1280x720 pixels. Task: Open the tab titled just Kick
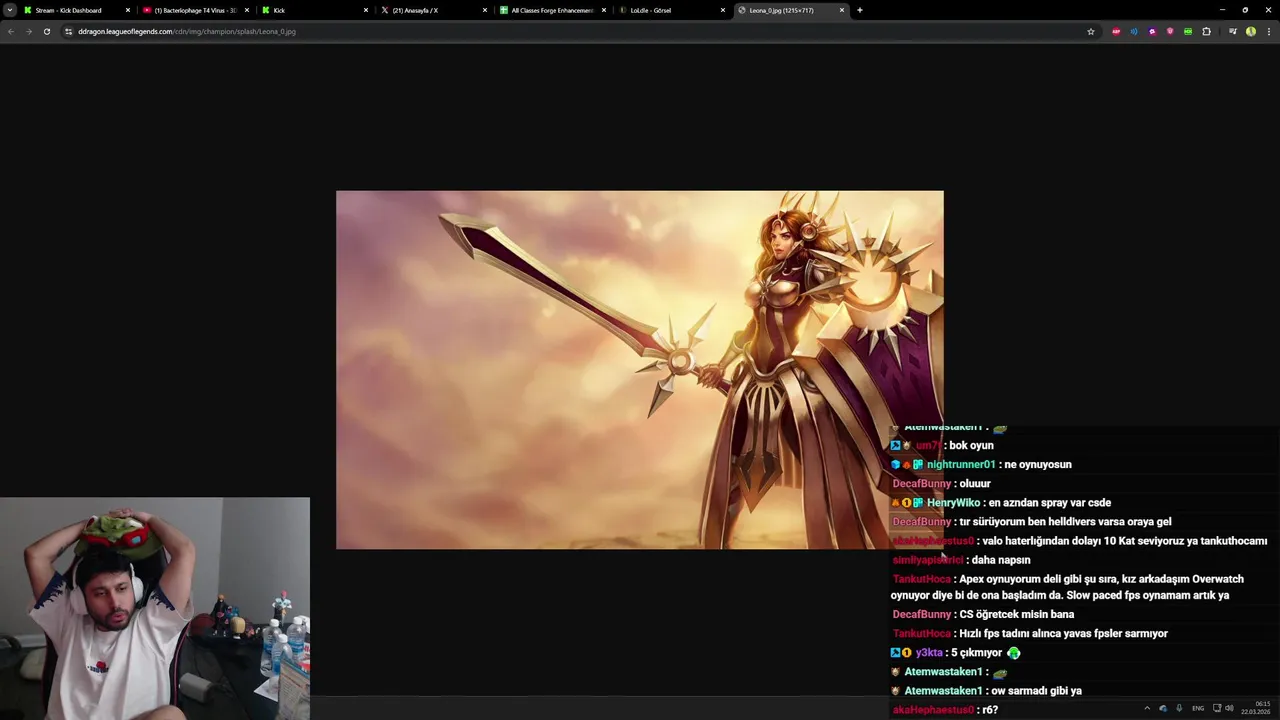314,10
